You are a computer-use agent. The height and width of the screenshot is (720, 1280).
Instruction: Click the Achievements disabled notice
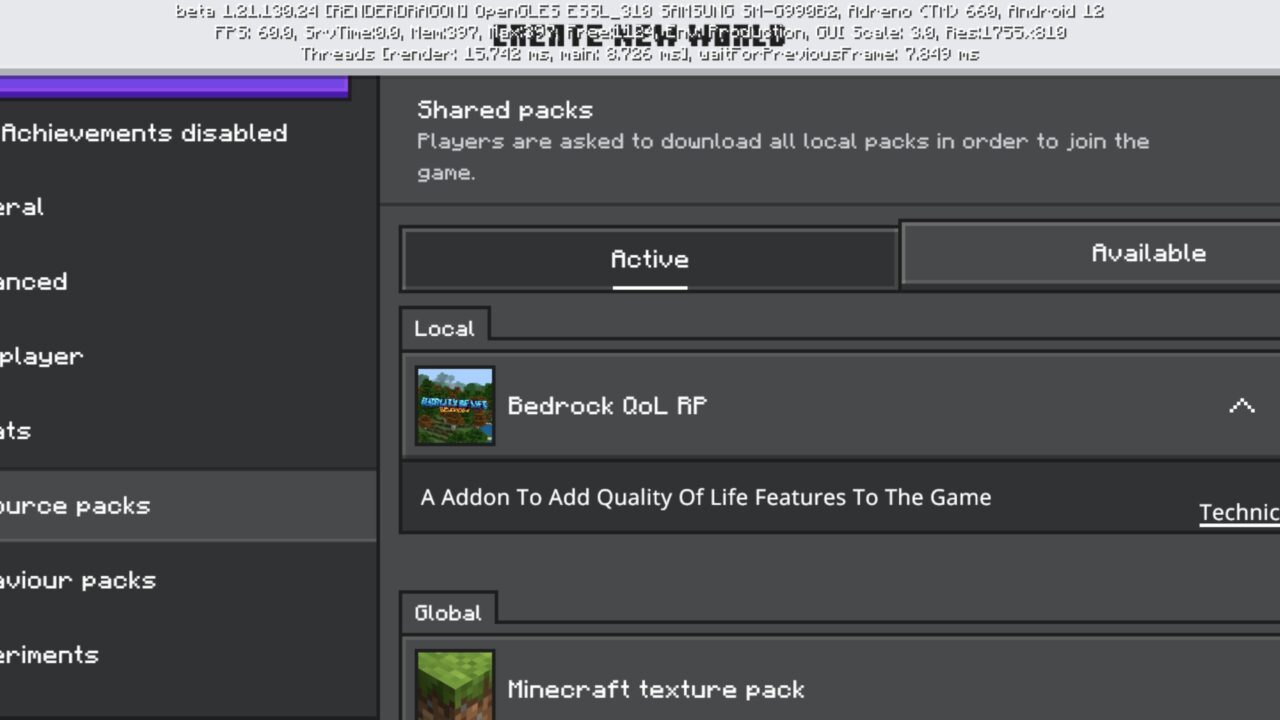click(x=145, y=133)
